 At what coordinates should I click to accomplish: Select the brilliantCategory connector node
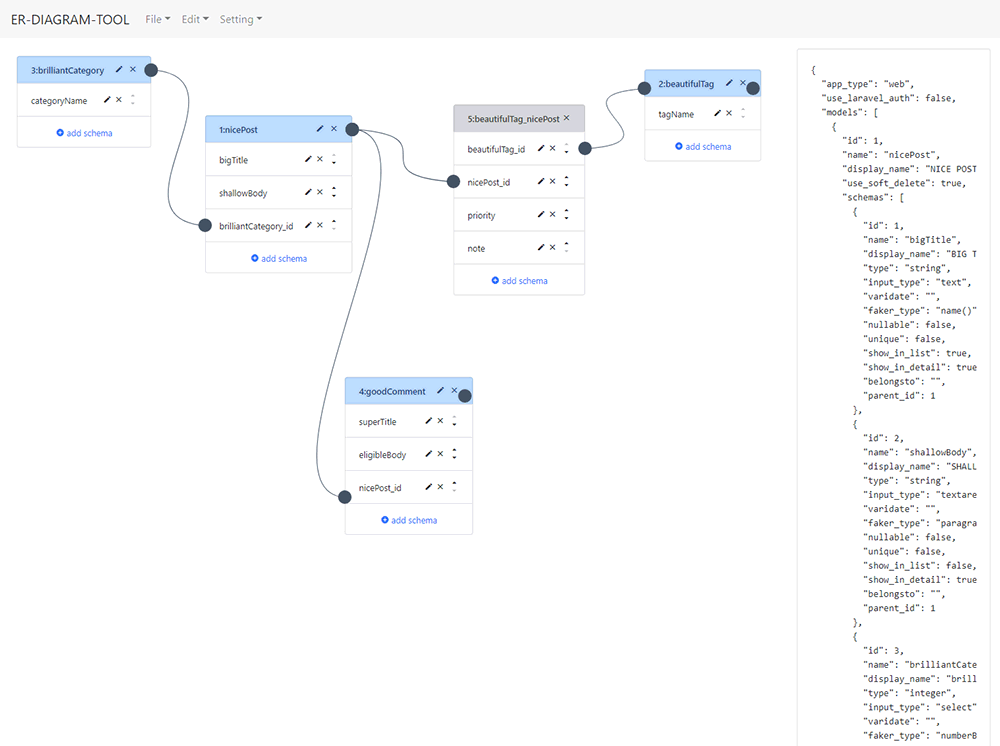(151, 70)
